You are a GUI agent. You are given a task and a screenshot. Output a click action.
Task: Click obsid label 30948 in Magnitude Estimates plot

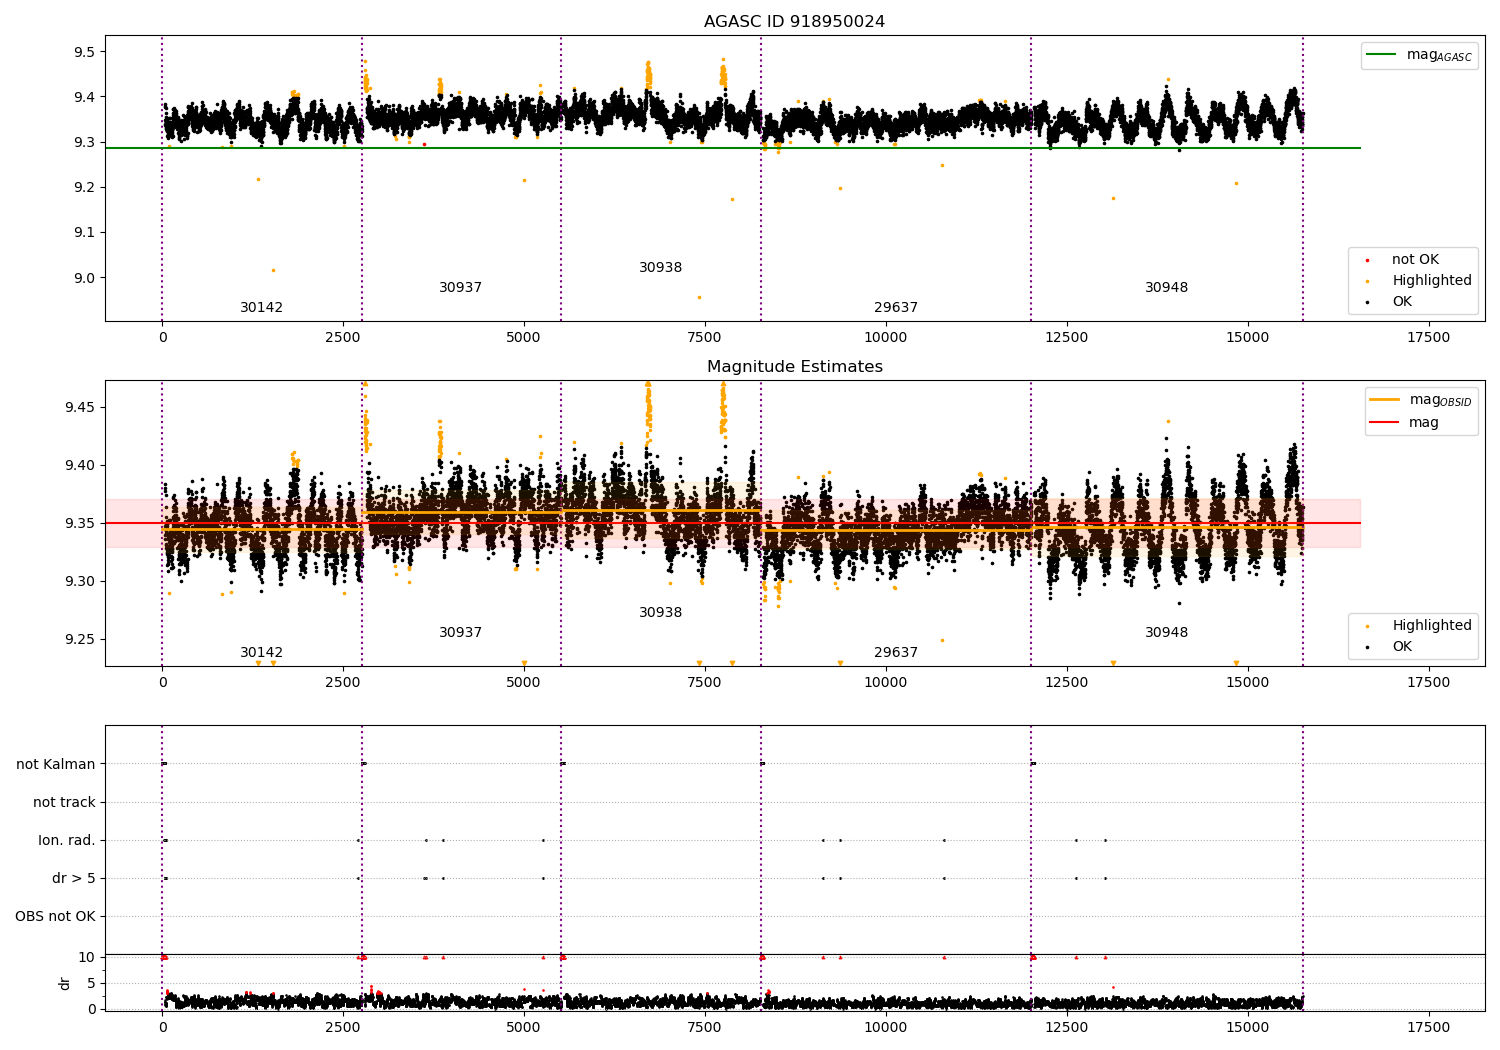point(1166,633)
